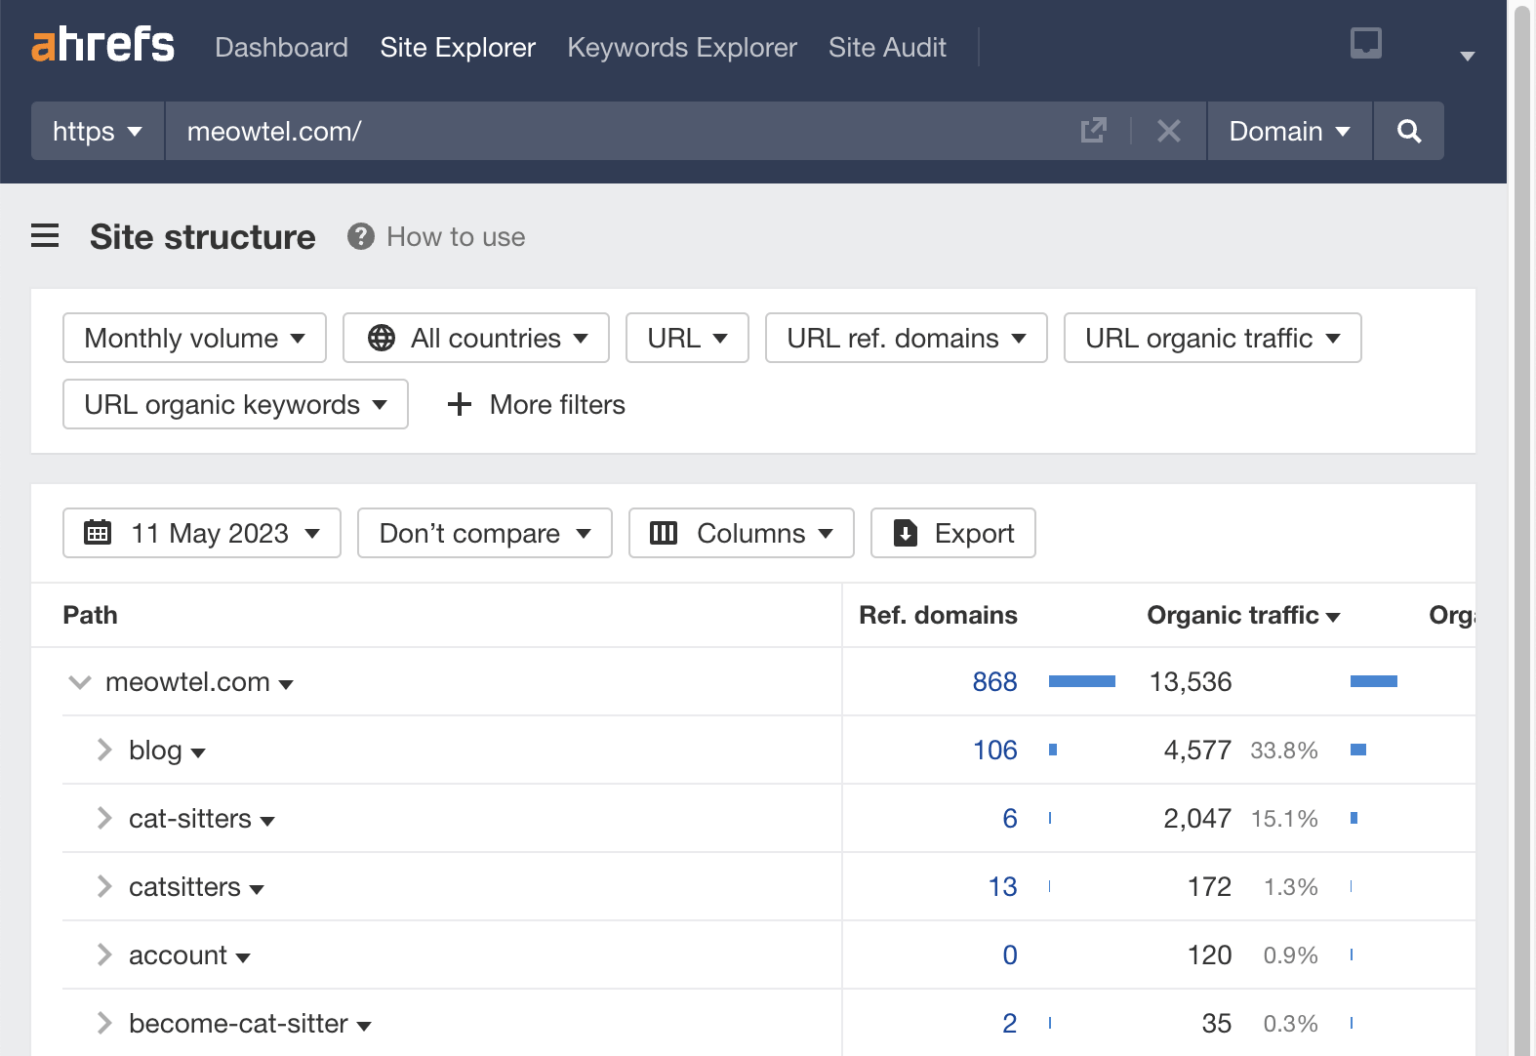Open the hamburger menu beside Site structure
The width and height of the screenshot is (1536, 1056).
45,236
